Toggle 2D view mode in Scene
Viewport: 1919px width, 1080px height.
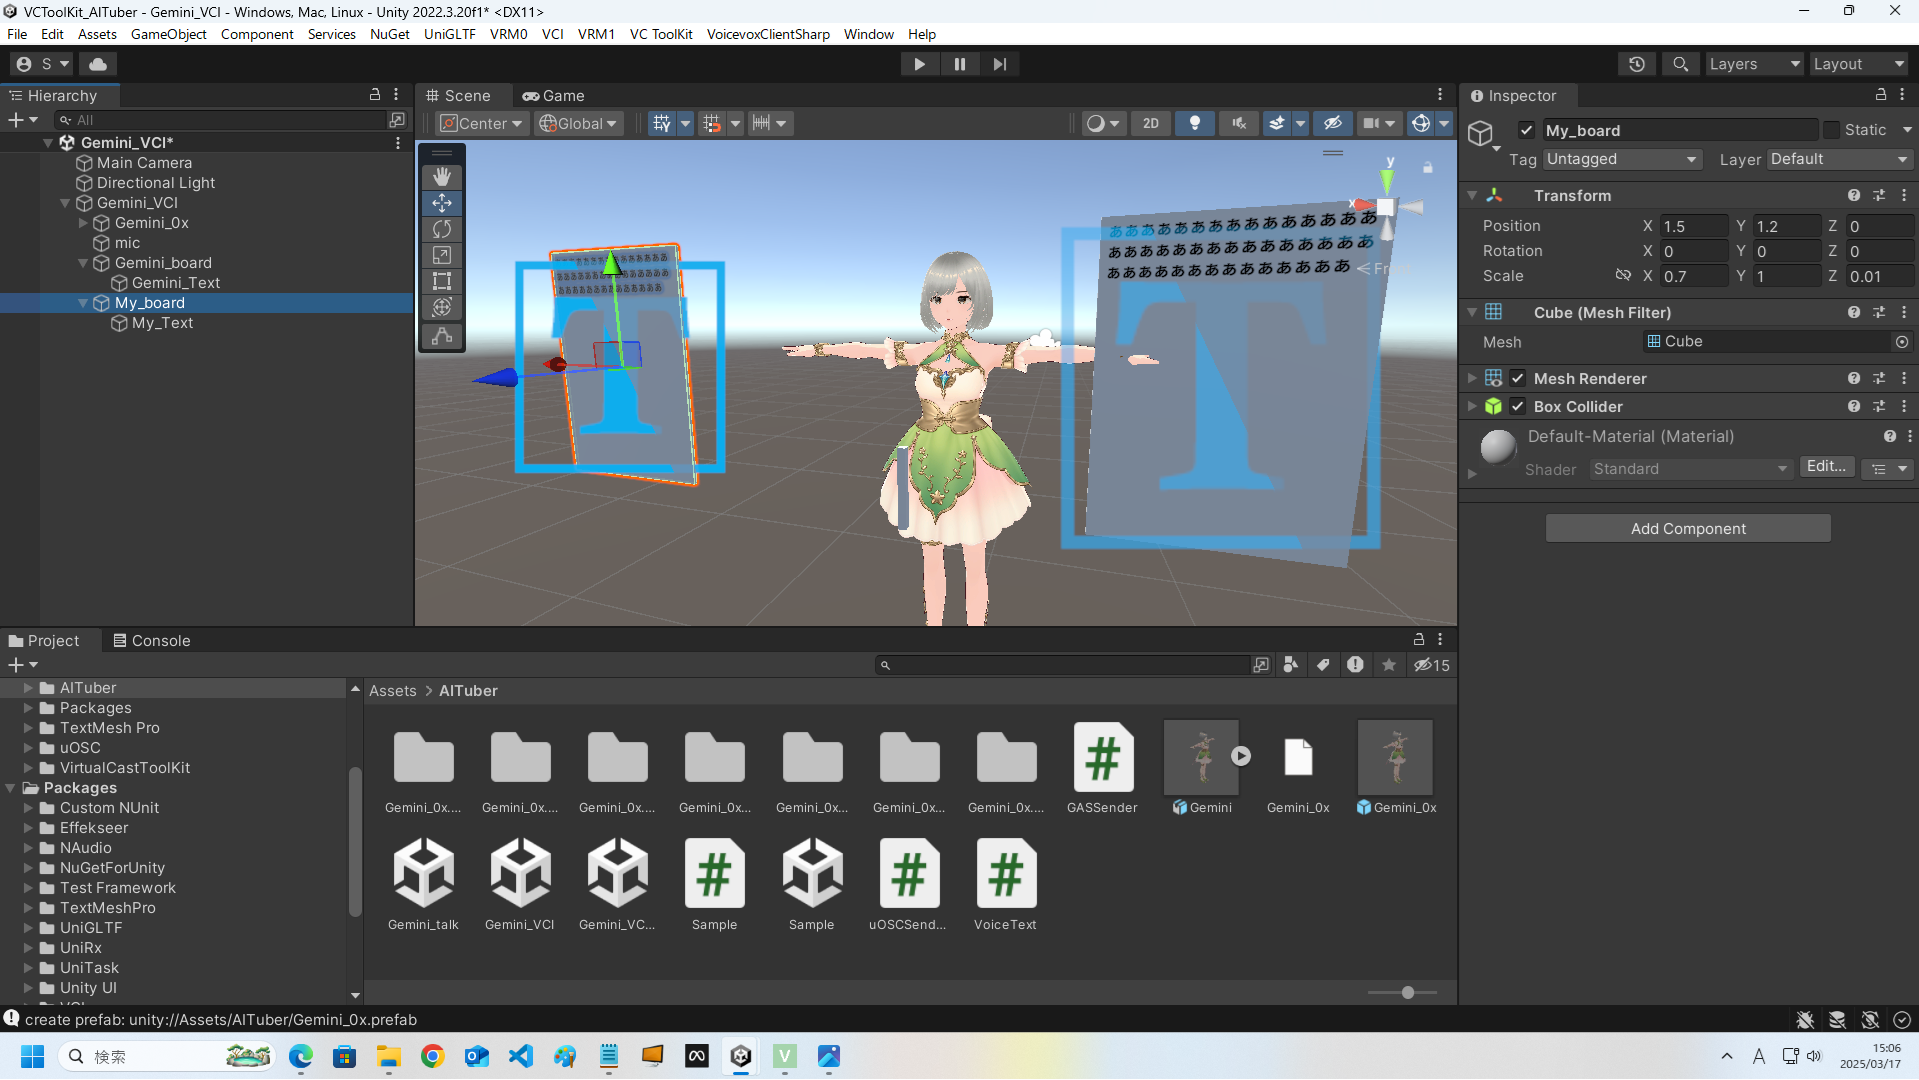coord(1151,123)
